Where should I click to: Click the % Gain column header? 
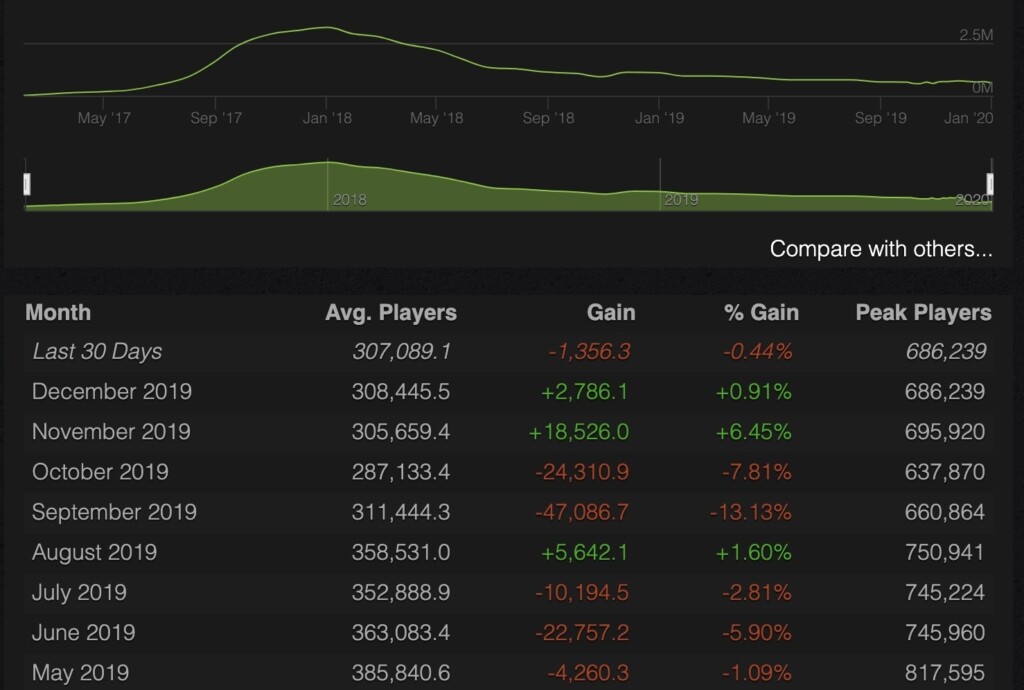coord(761,312)
